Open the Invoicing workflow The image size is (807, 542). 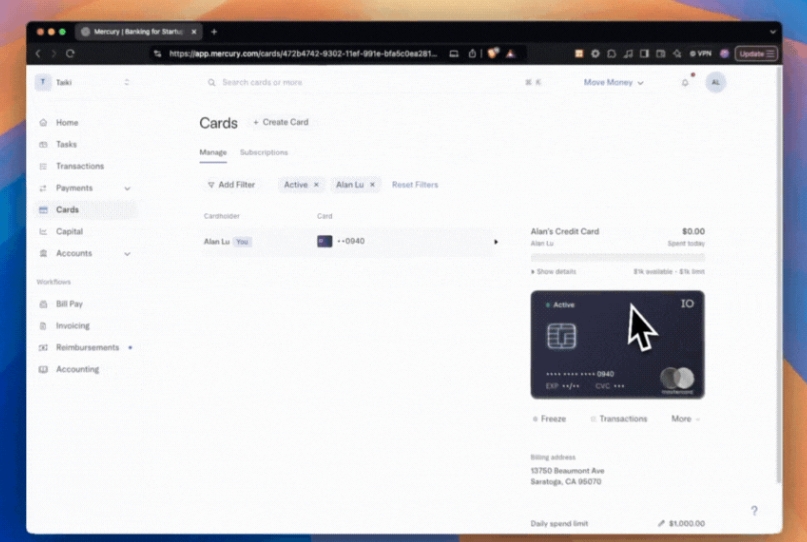click(x=72, y=326)
